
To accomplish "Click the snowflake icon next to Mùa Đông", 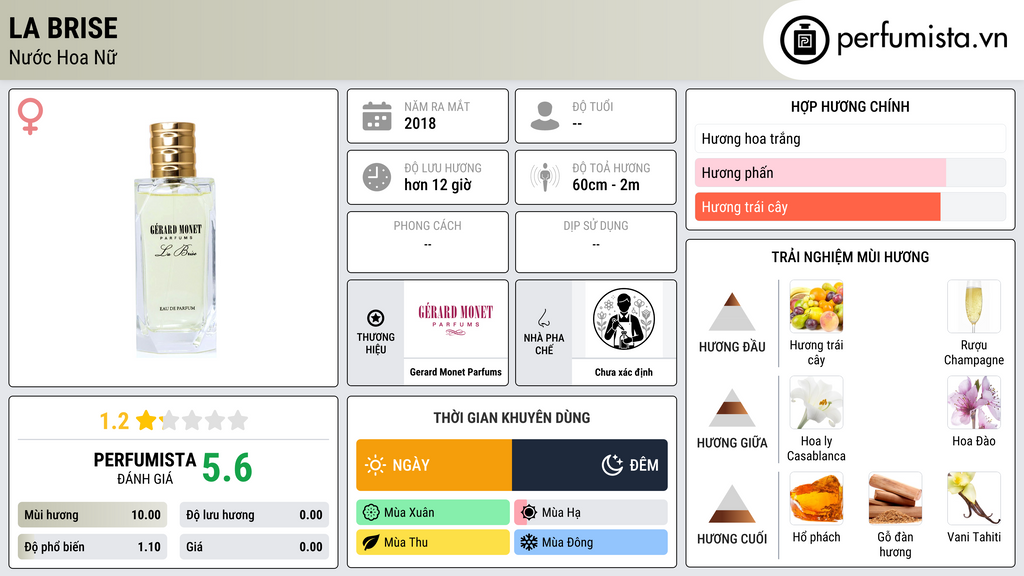I will click(529, 542).
